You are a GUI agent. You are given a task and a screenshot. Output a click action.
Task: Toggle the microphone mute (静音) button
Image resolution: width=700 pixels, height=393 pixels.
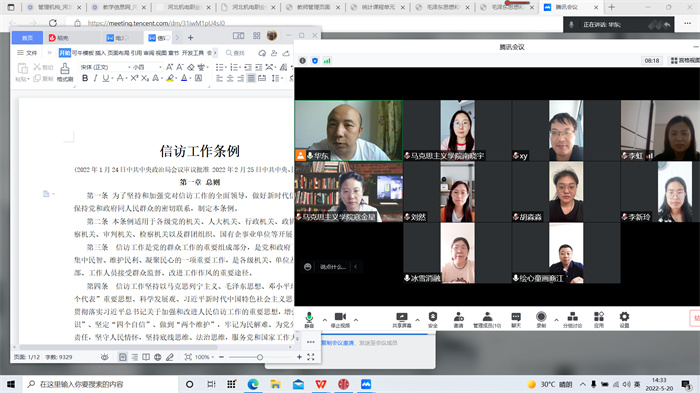(x=309, y=320)
